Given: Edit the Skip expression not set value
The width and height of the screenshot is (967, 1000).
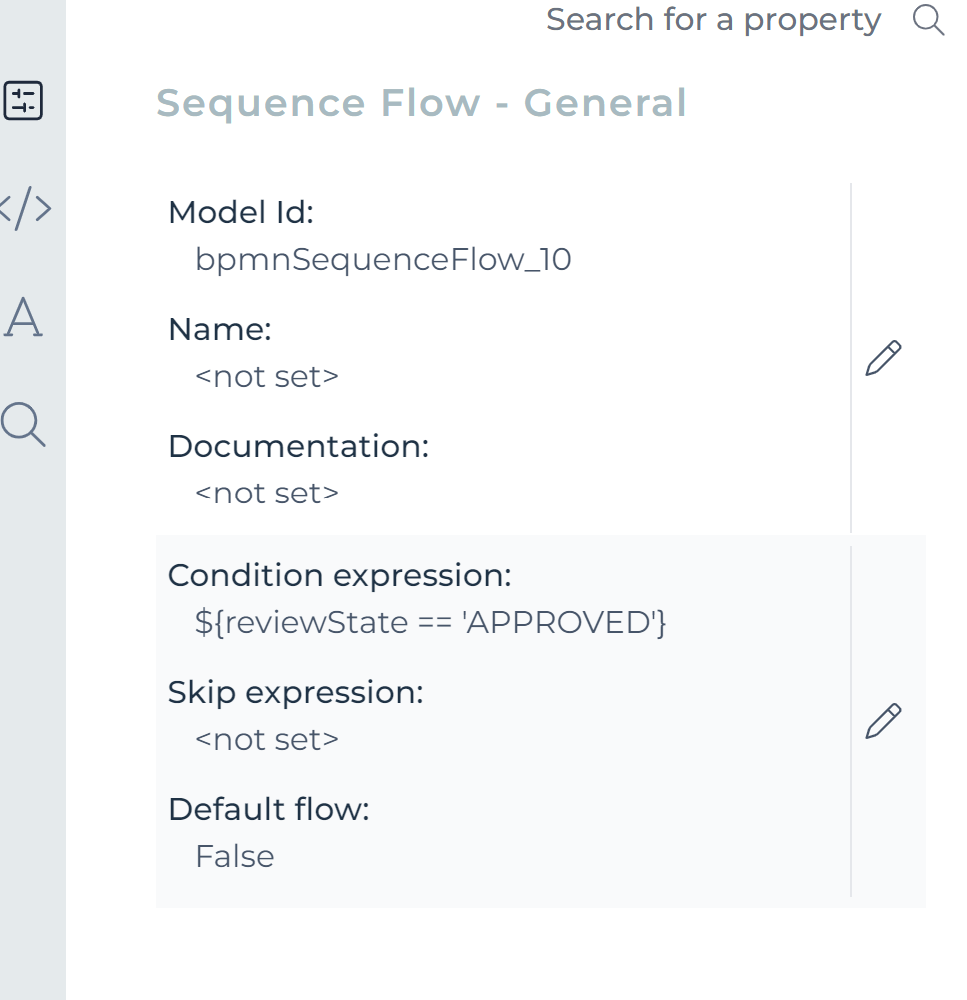Looking at the screenshot, I should [x=266, y=739].
